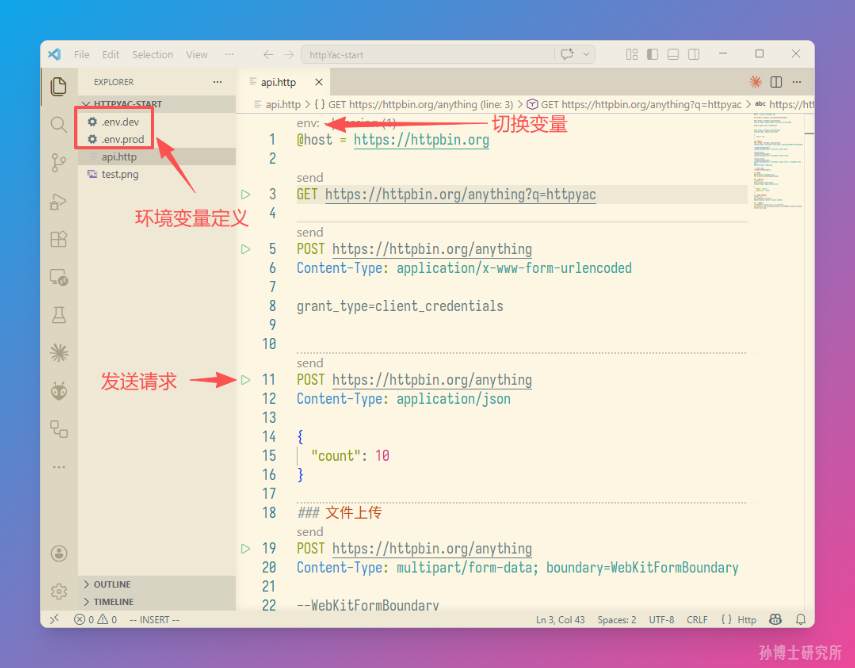Open the Selection menu
Screen dimensions: 855x668
click(153, 55)
